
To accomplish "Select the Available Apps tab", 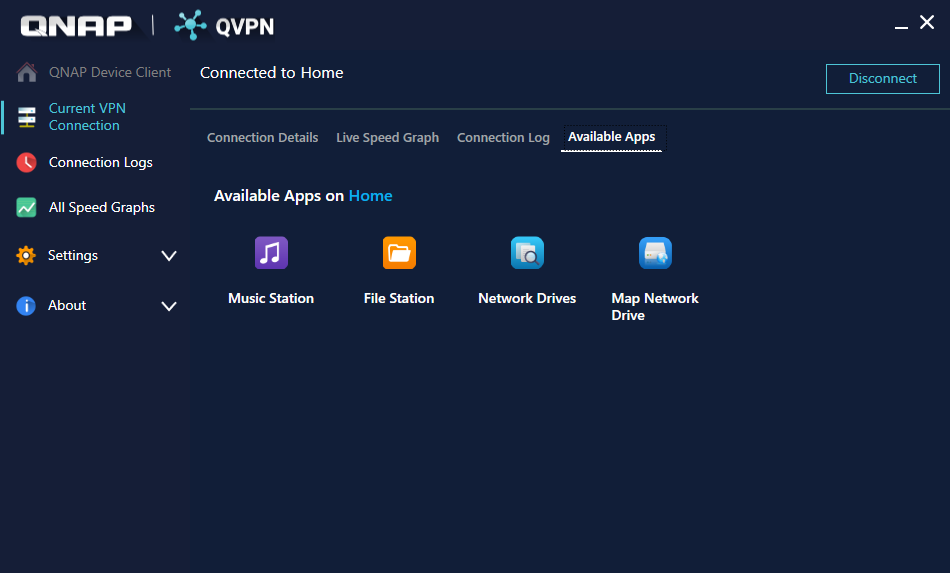I will coord(611,137).
